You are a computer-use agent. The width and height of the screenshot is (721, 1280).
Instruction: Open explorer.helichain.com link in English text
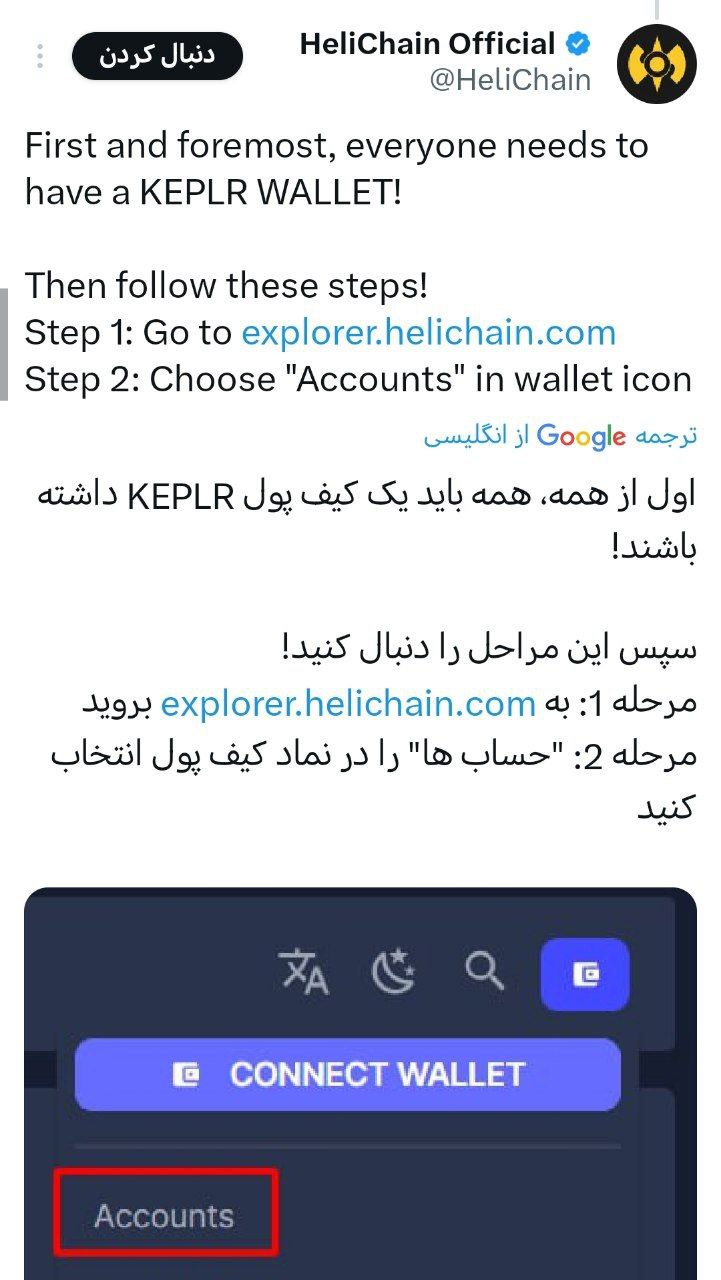[428, 332]
